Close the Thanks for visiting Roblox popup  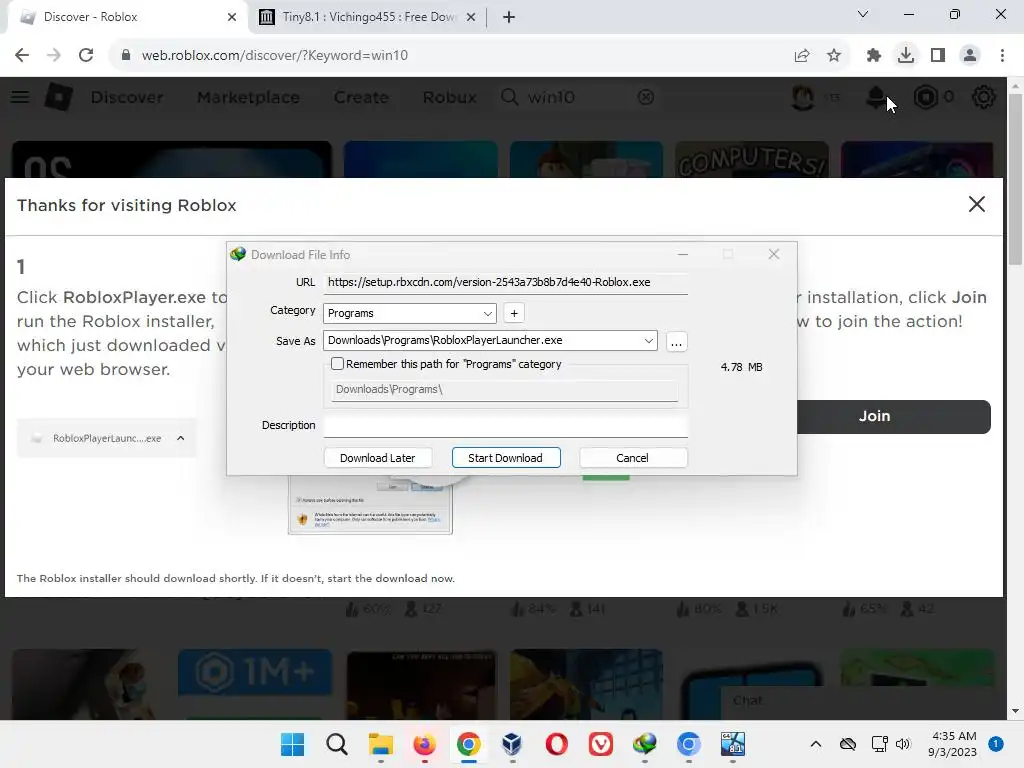coord(976,204)
